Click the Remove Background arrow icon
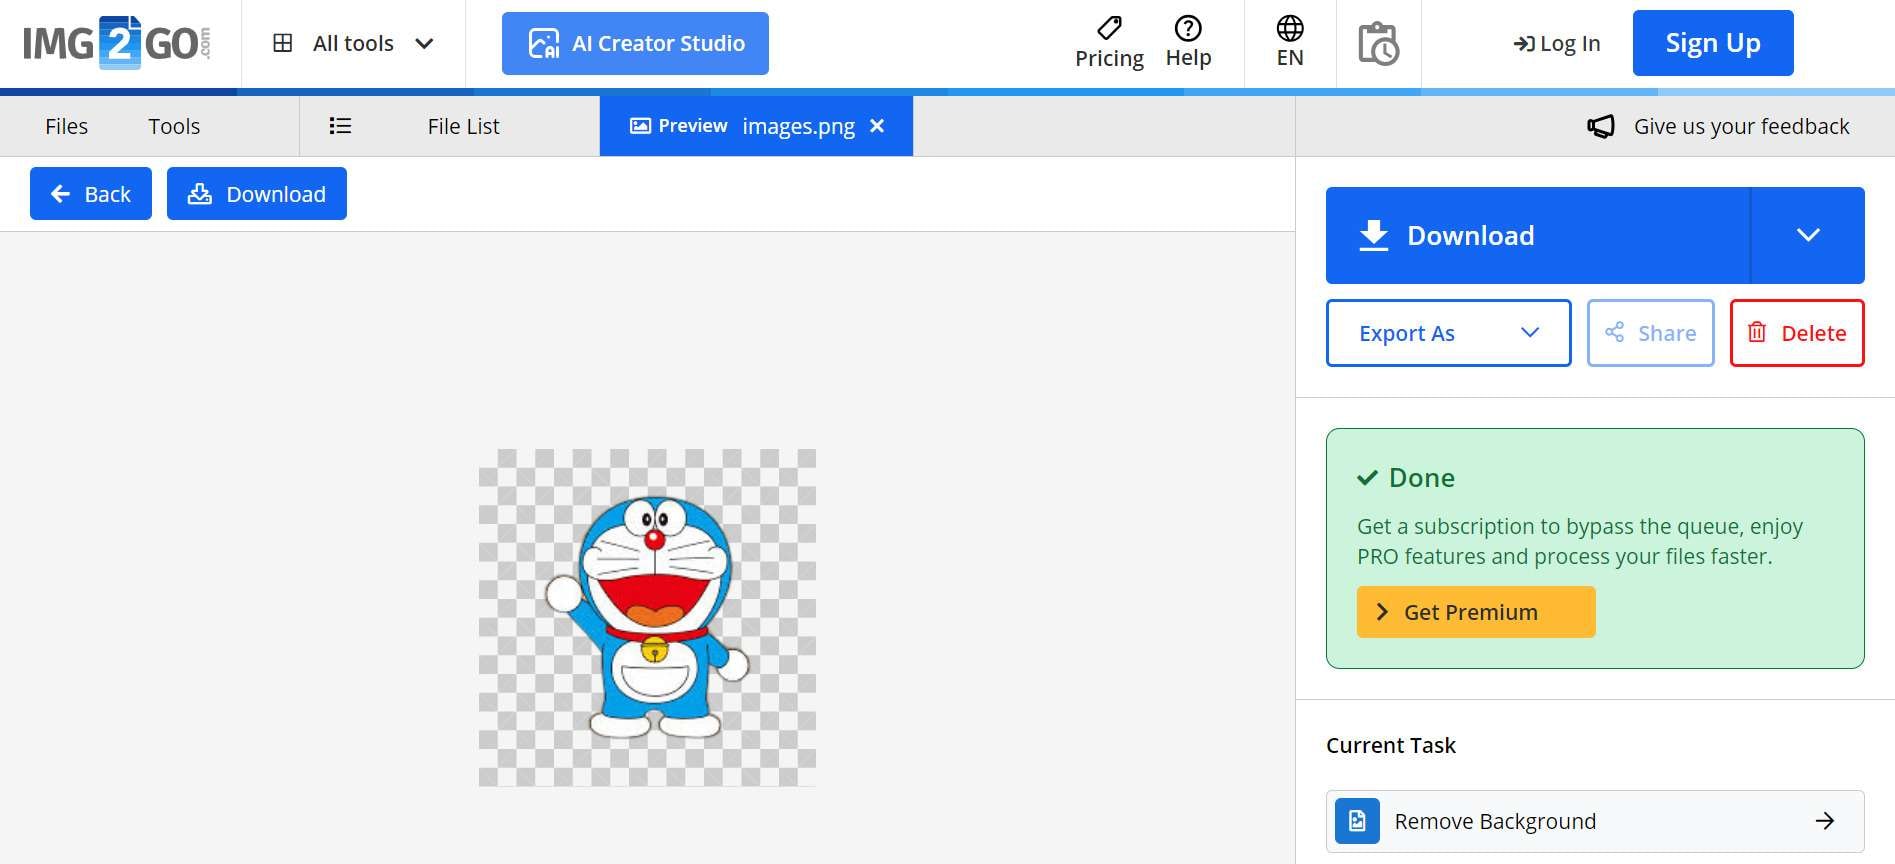This screenshot has height=864, width=1895. (x=1825, y=821)
